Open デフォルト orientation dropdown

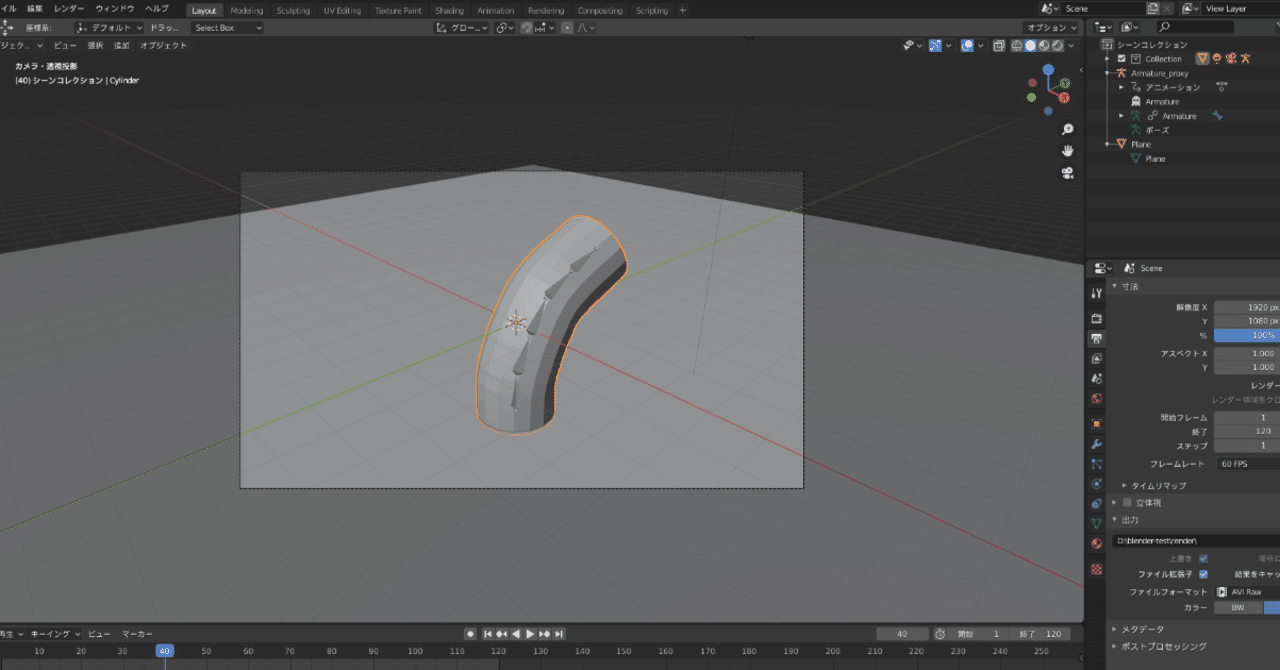111,28
